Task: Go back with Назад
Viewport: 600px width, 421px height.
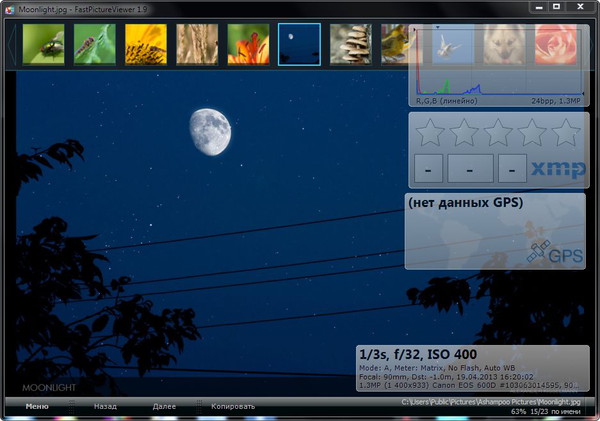Action: [x=105, y=407]
